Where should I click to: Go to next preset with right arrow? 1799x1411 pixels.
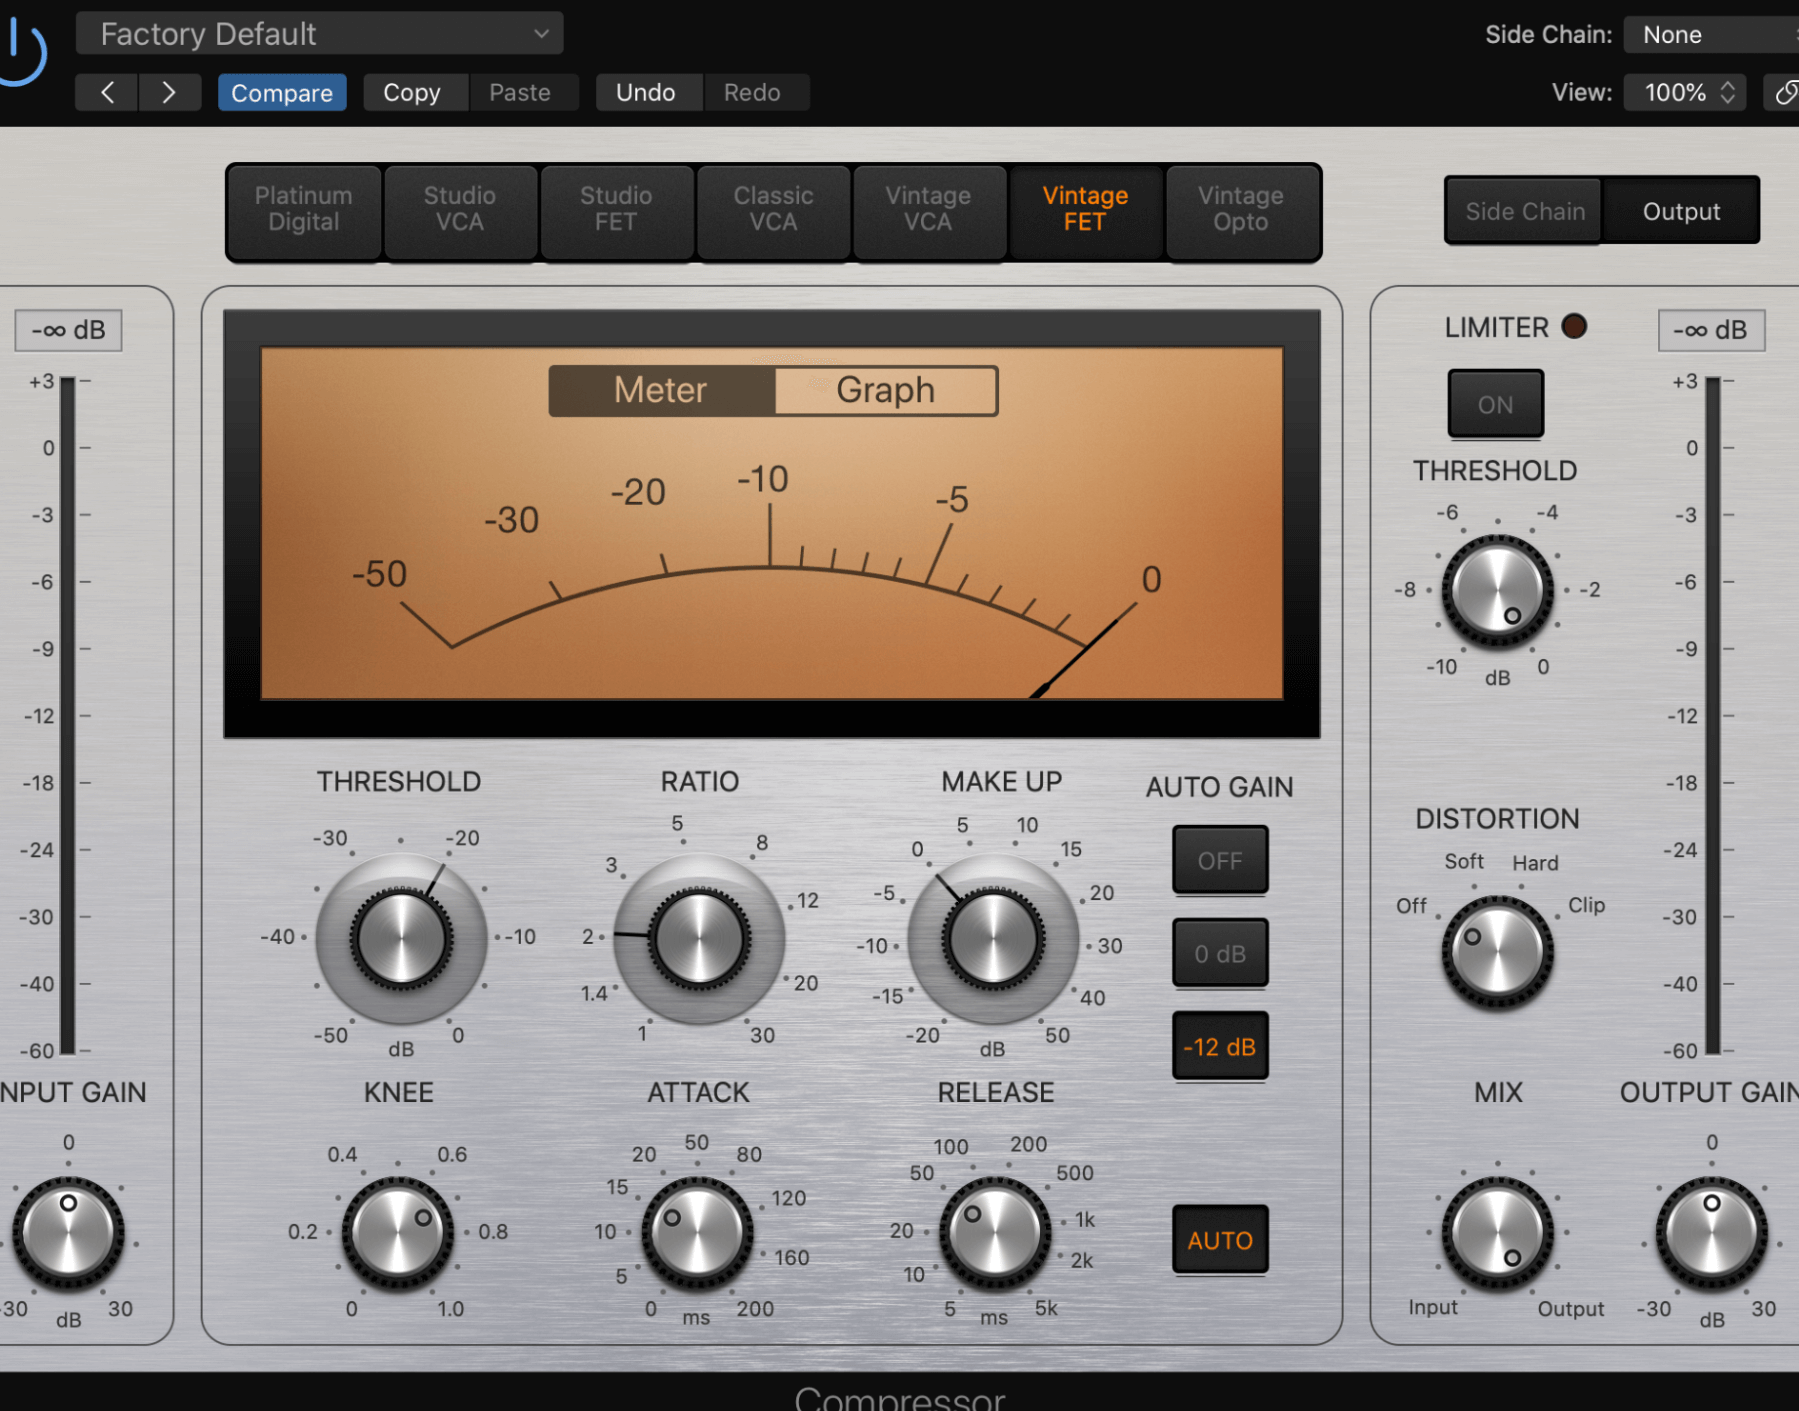[169, 93]
